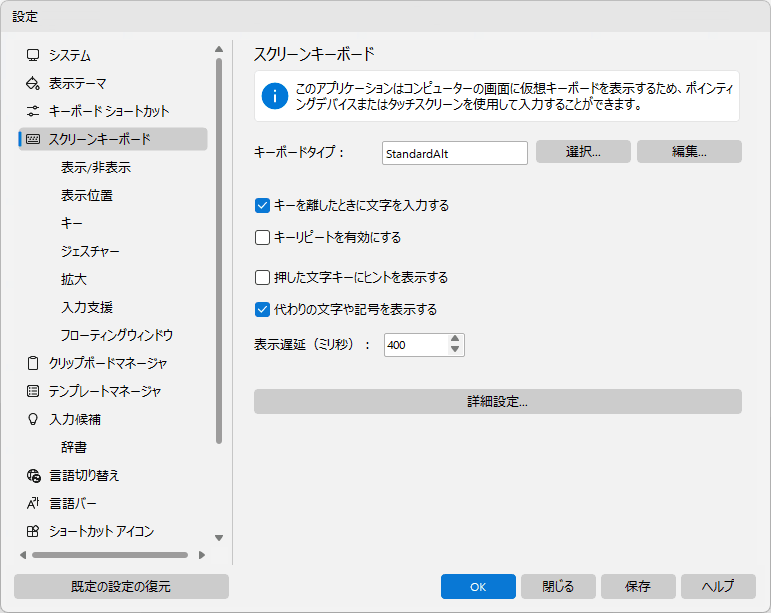Select スクリーンキーボード category

[x=113, y=139]
